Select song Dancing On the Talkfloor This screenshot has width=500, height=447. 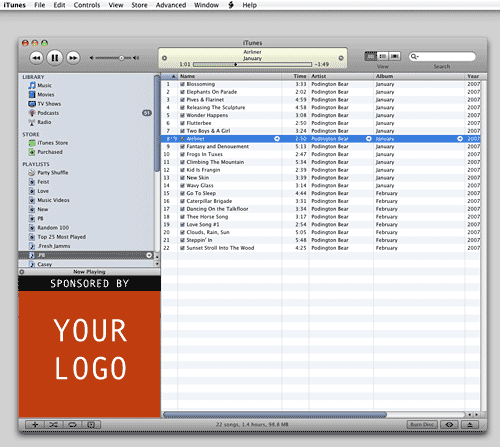(x=217, y=209)
